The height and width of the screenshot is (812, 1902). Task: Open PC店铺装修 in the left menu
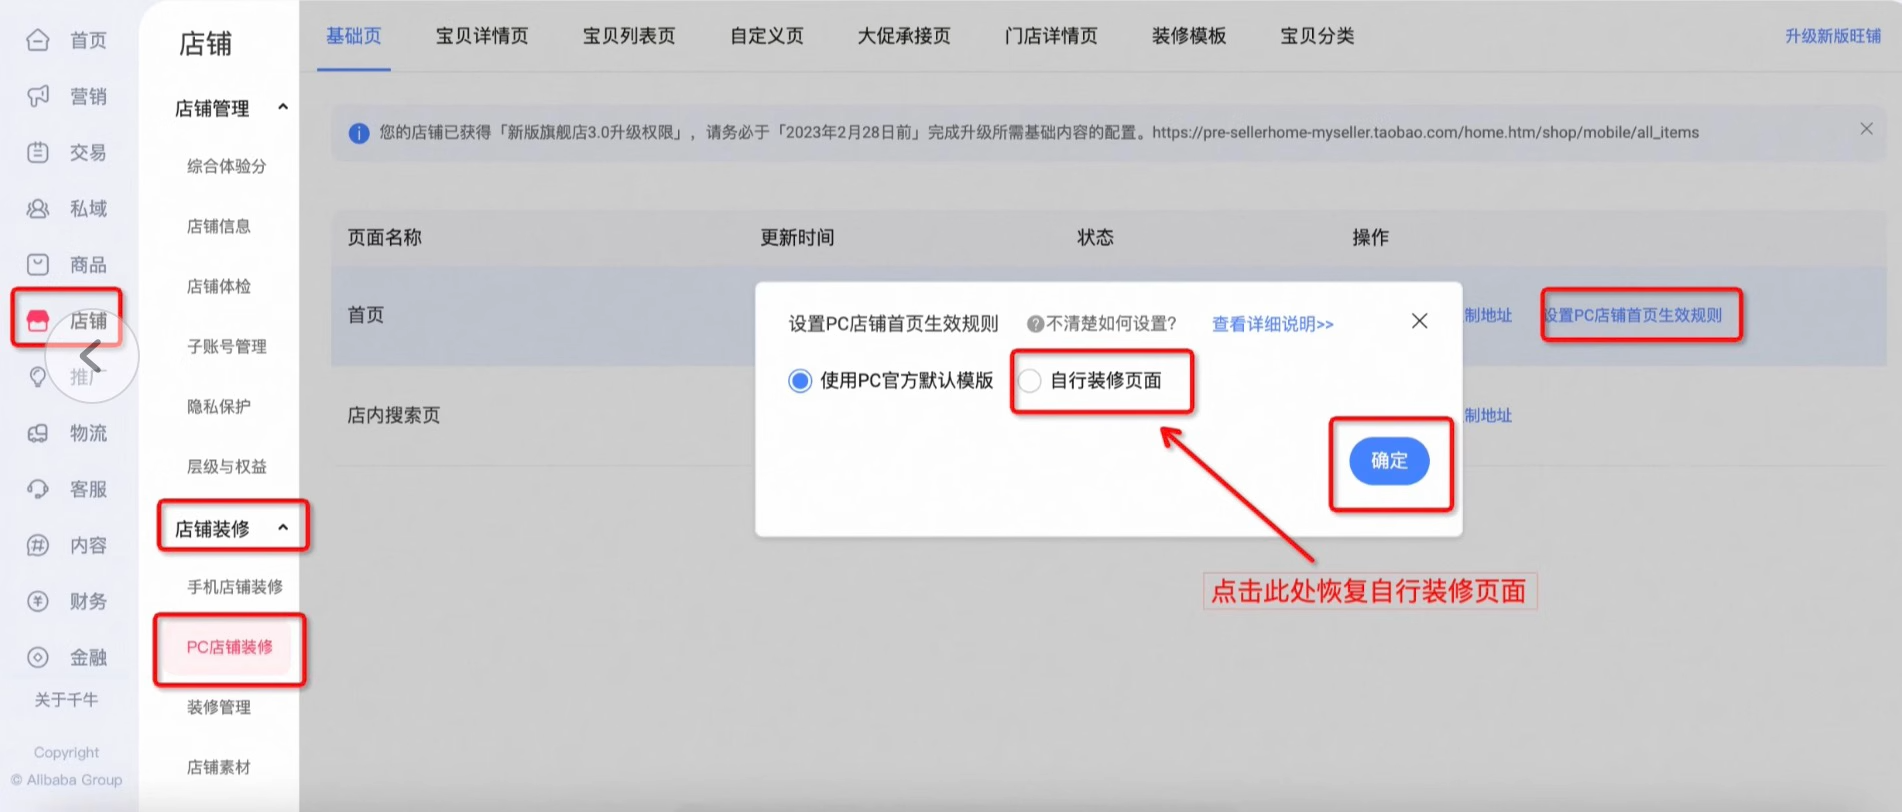(x=229, y=647)
